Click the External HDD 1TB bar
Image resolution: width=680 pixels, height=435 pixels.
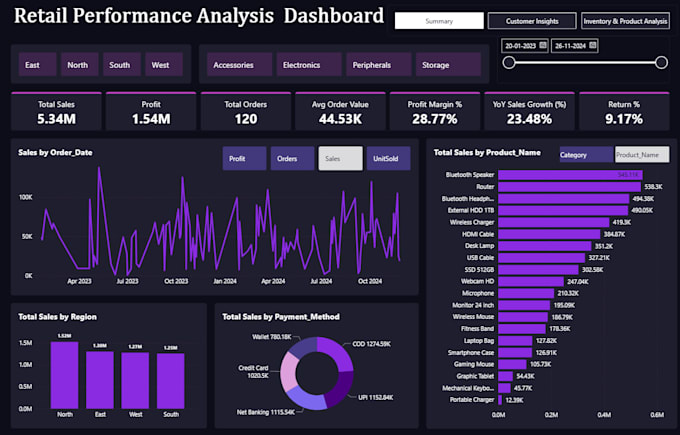[x=563, y=210]
